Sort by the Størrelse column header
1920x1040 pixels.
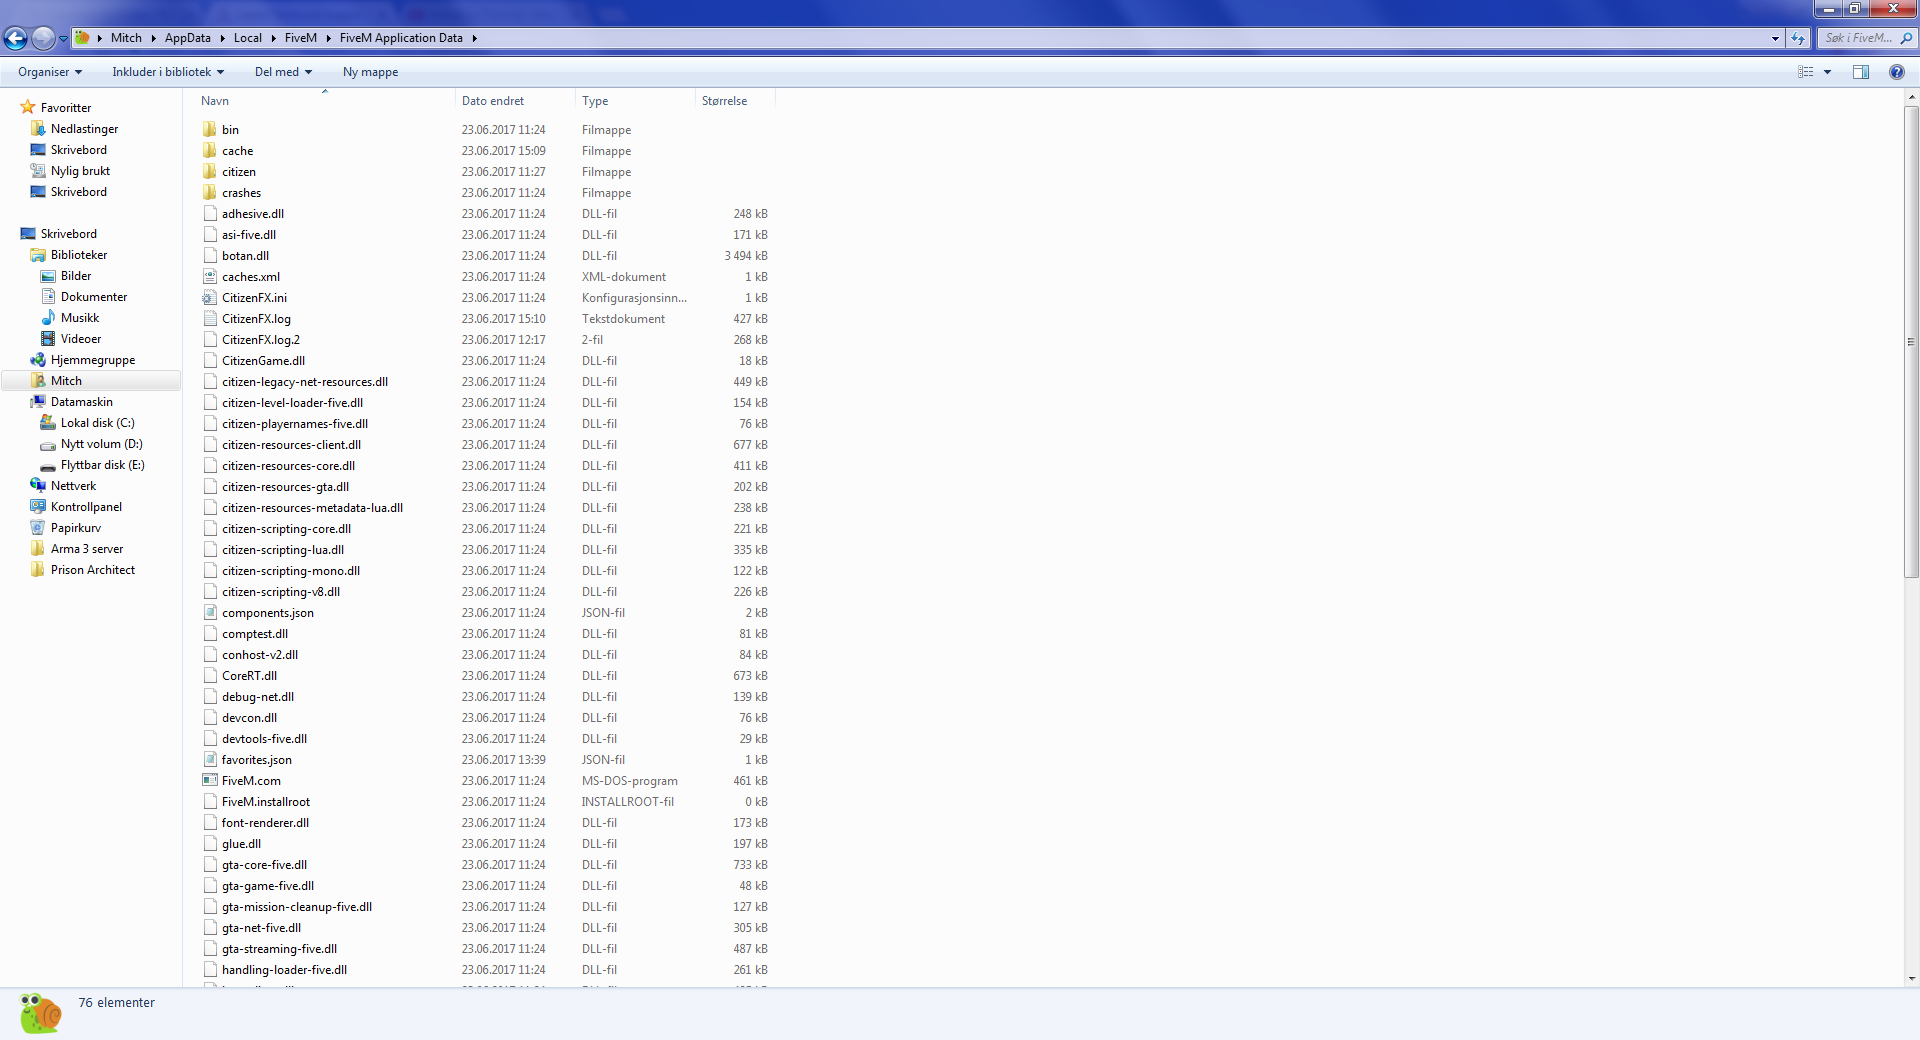(x=735, y=101)
